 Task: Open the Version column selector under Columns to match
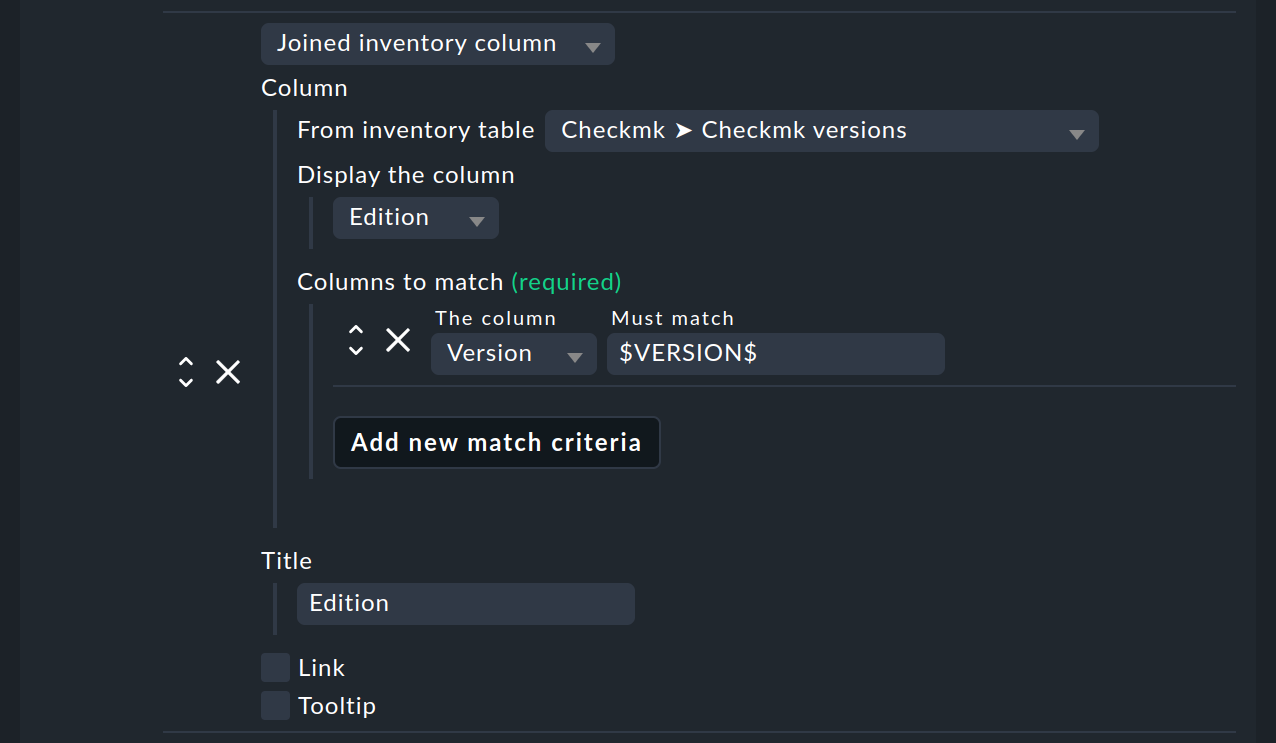(x=513, y=353)
